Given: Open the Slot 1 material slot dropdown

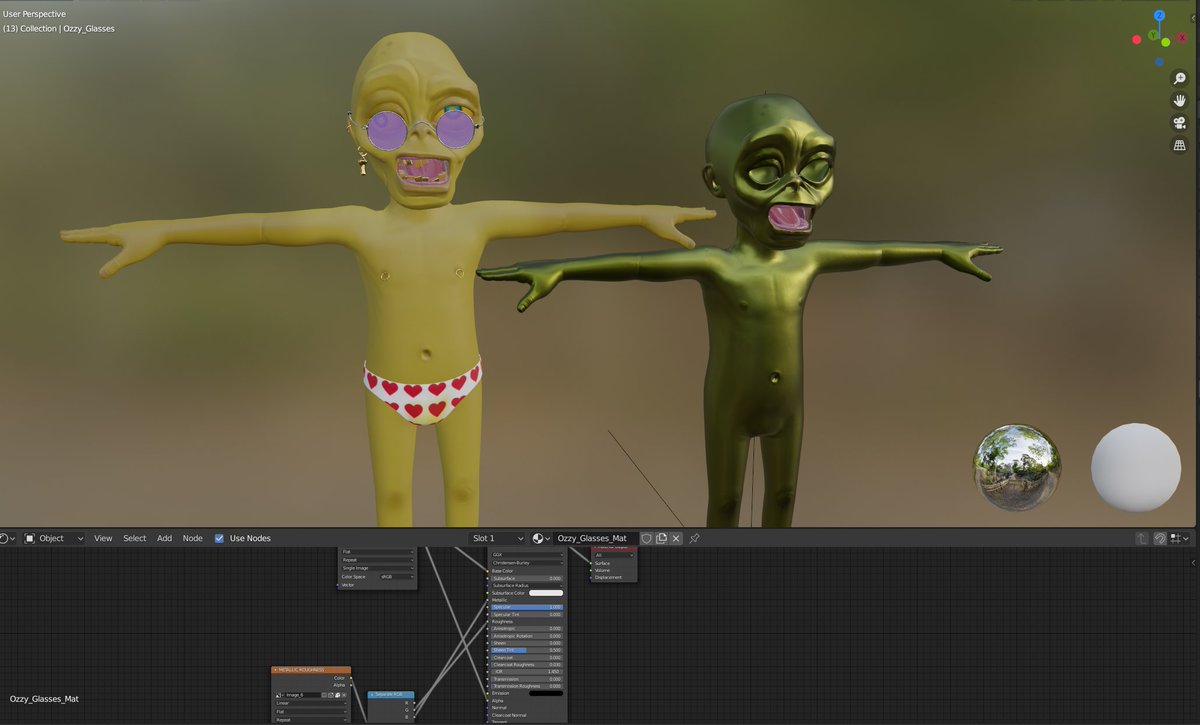Looking at the screenshot, I should pyautogui.click(x=497, y=538).
